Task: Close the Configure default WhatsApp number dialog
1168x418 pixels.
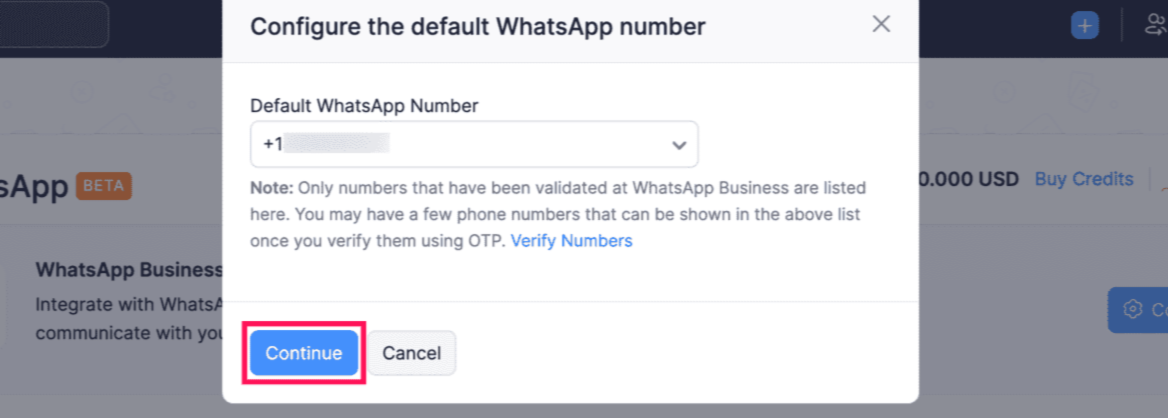Action: tap(881, 25)
